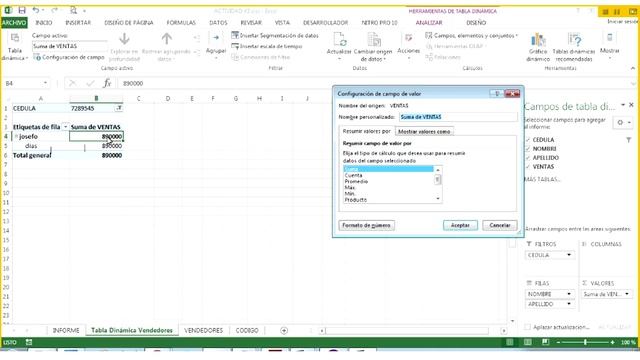Viewport: 640px width, 360px height.
Task: Switch to the VENDEDORES sheet tab
Action: tap(203, 330)
